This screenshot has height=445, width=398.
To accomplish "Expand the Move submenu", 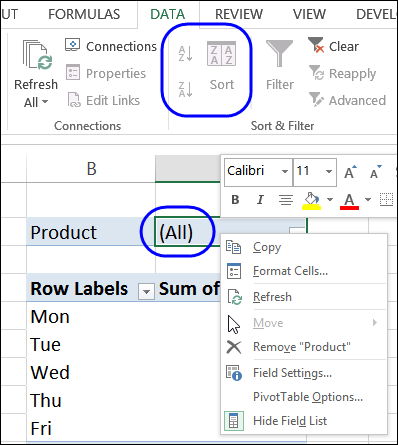I will [304, 323].
